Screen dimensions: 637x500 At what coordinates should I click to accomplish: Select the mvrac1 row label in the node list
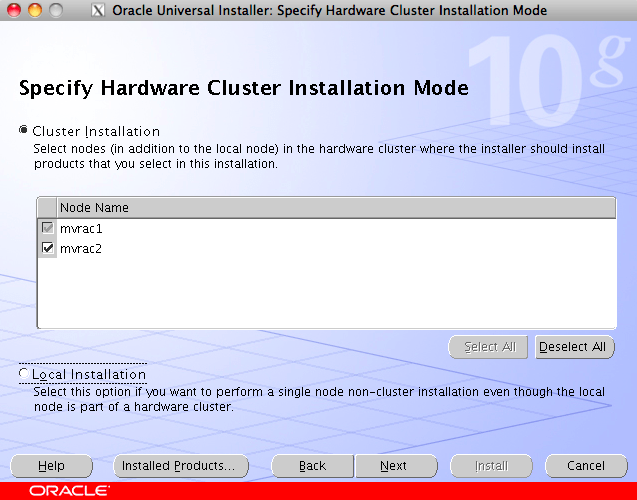81,228
